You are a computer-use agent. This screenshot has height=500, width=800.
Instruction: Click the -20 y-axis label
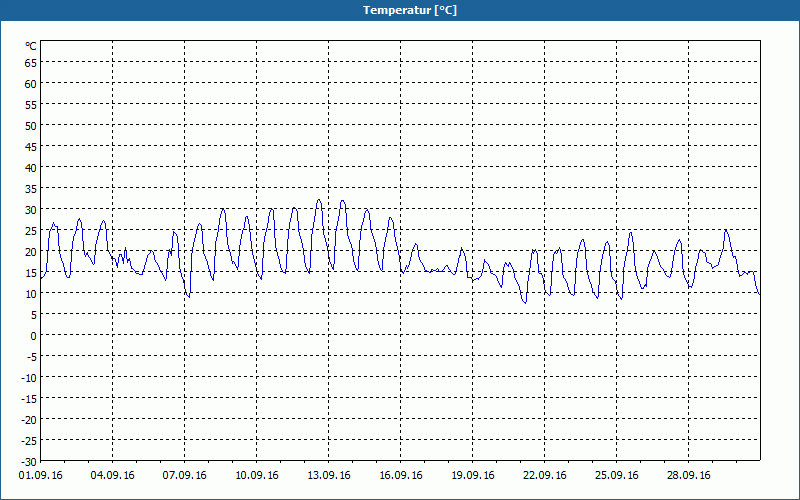29,419
